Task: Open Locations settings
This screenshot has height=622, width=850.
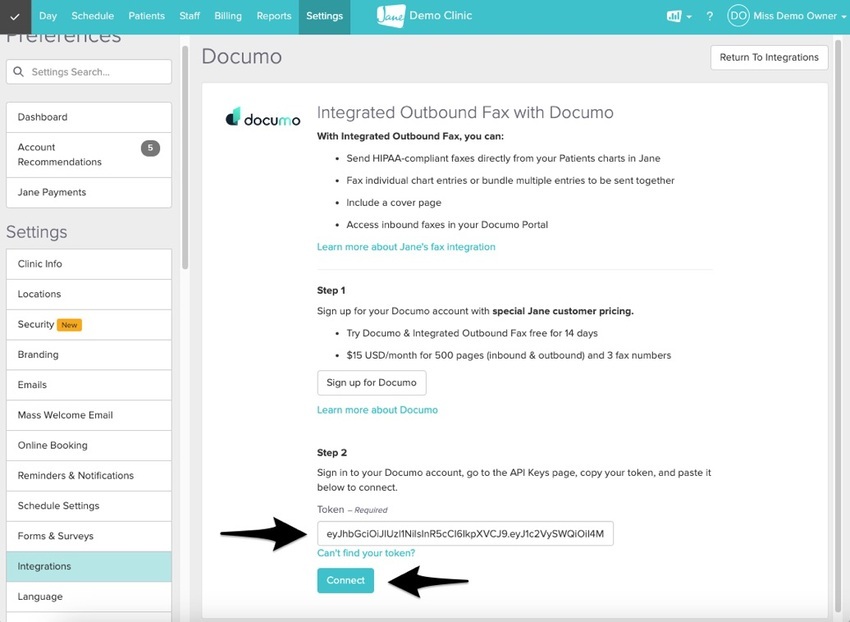Action: coord(89,294)
